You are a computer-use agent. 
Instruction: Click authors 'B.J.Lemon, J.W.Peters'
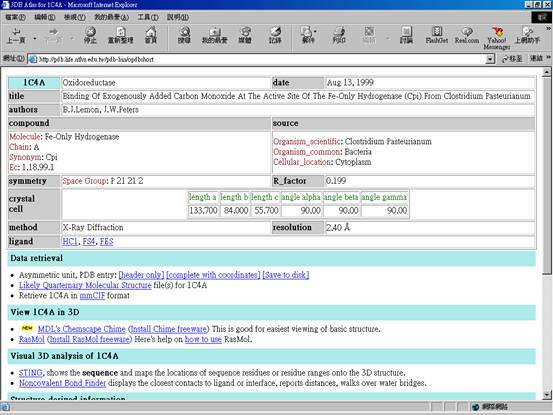click(x=101, y=110)
